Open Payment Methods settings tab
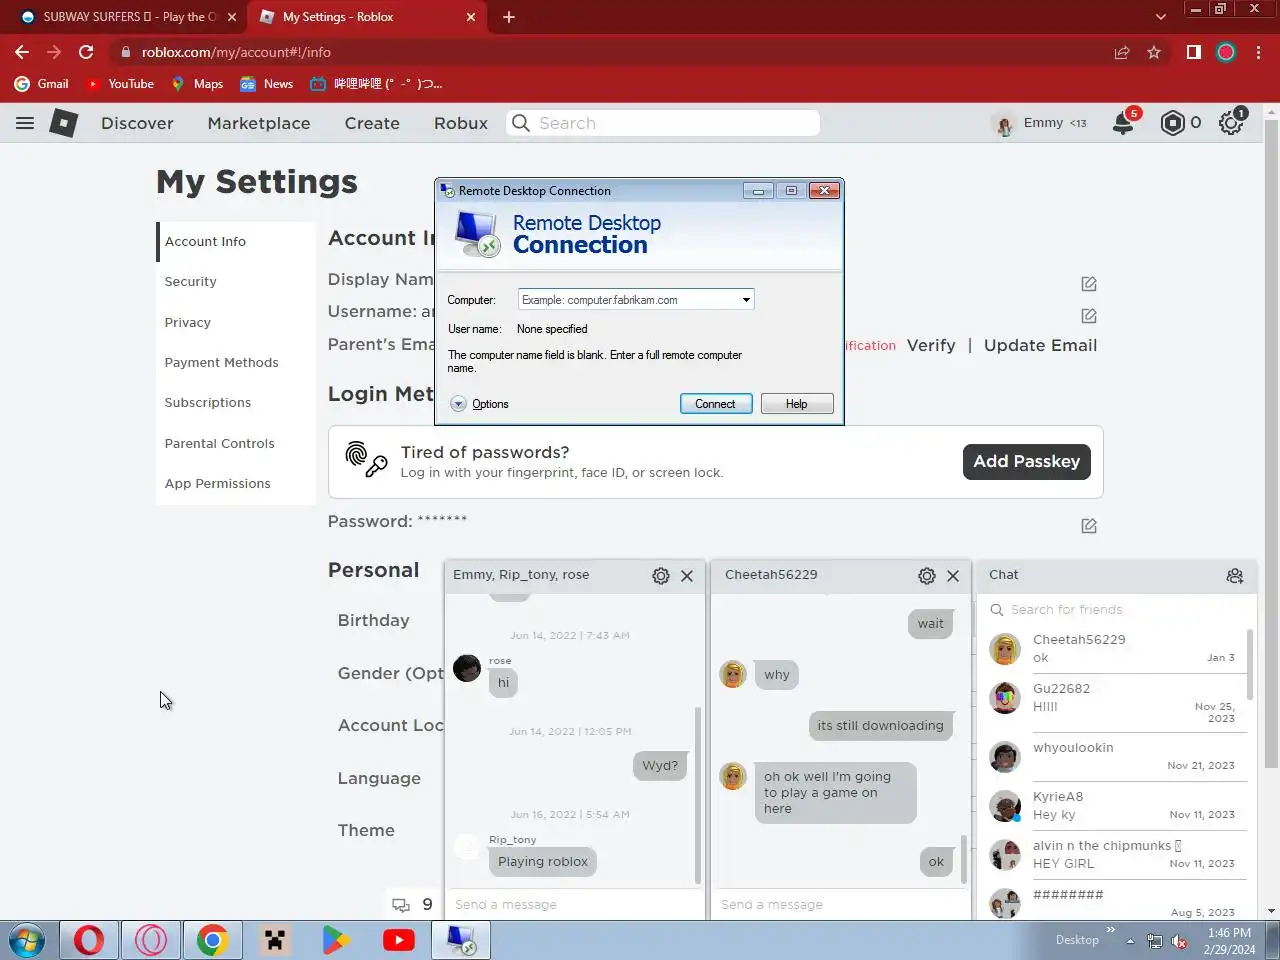This screenshot has height=960, width=1280. click(236, 363)
